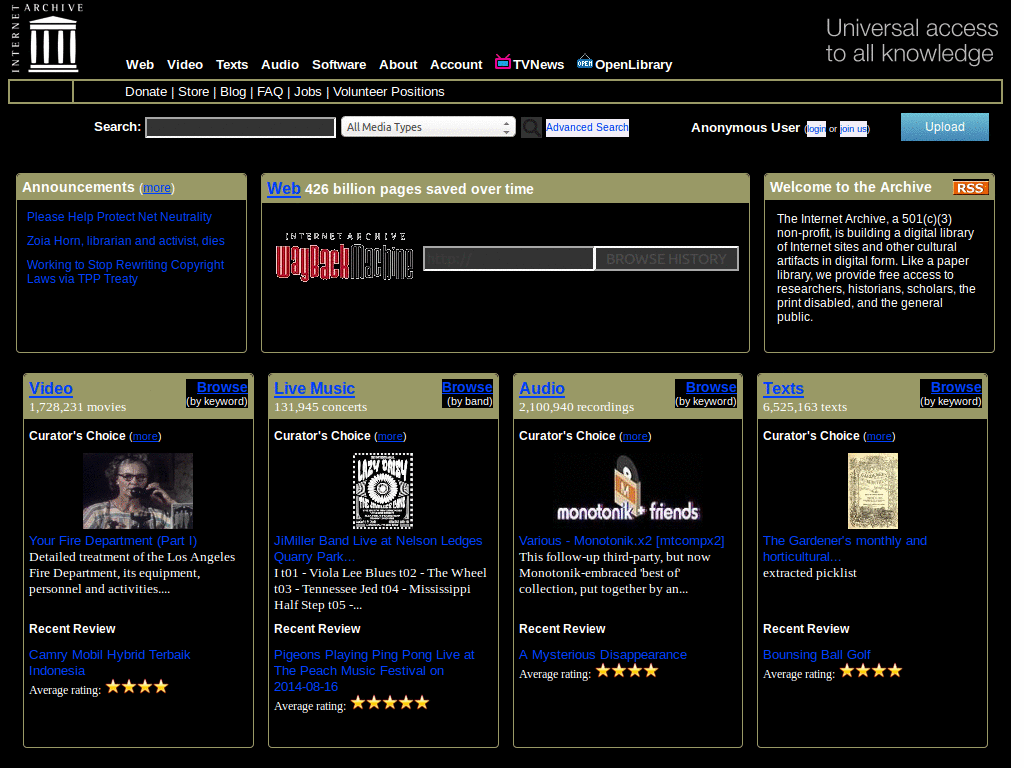
Task: Click the OpenLibrary open-book icon
Action: (584, 62)
